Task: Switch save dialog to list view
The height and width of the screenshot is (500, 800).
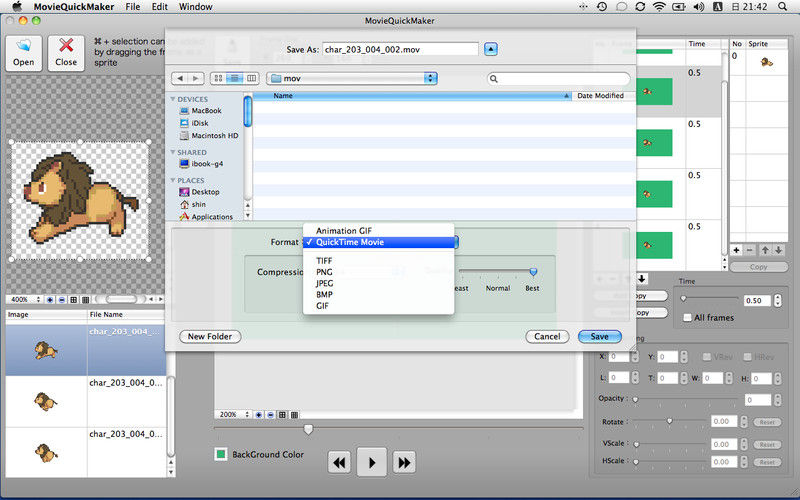Action: click(x=235, y=78)
